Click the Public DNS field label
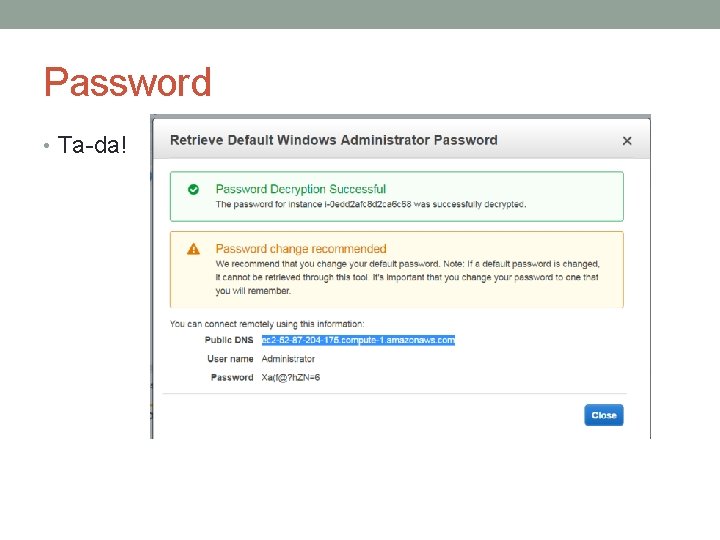The width and height of the screenshot is (720, 540). [x=229, y=340]
